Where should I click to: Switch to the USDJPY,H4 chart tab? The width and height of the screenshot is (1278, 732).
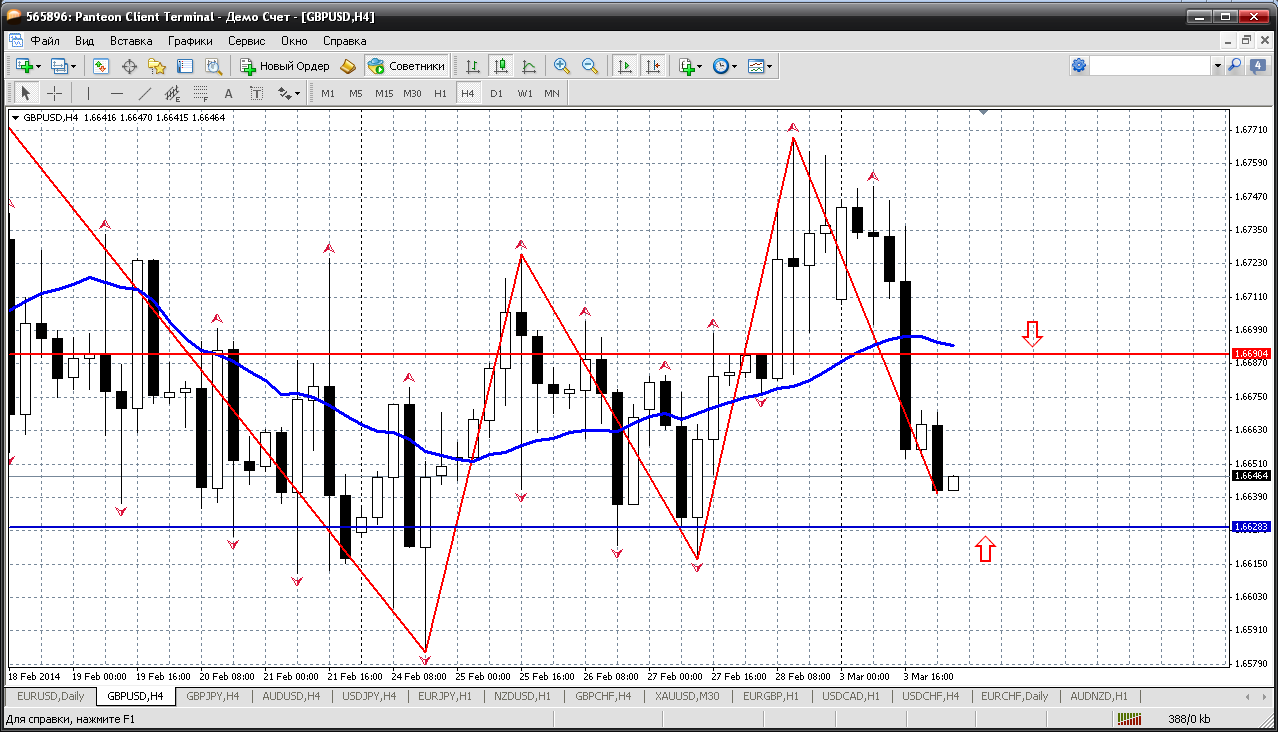pyautogui.click(x=369, y=696)
